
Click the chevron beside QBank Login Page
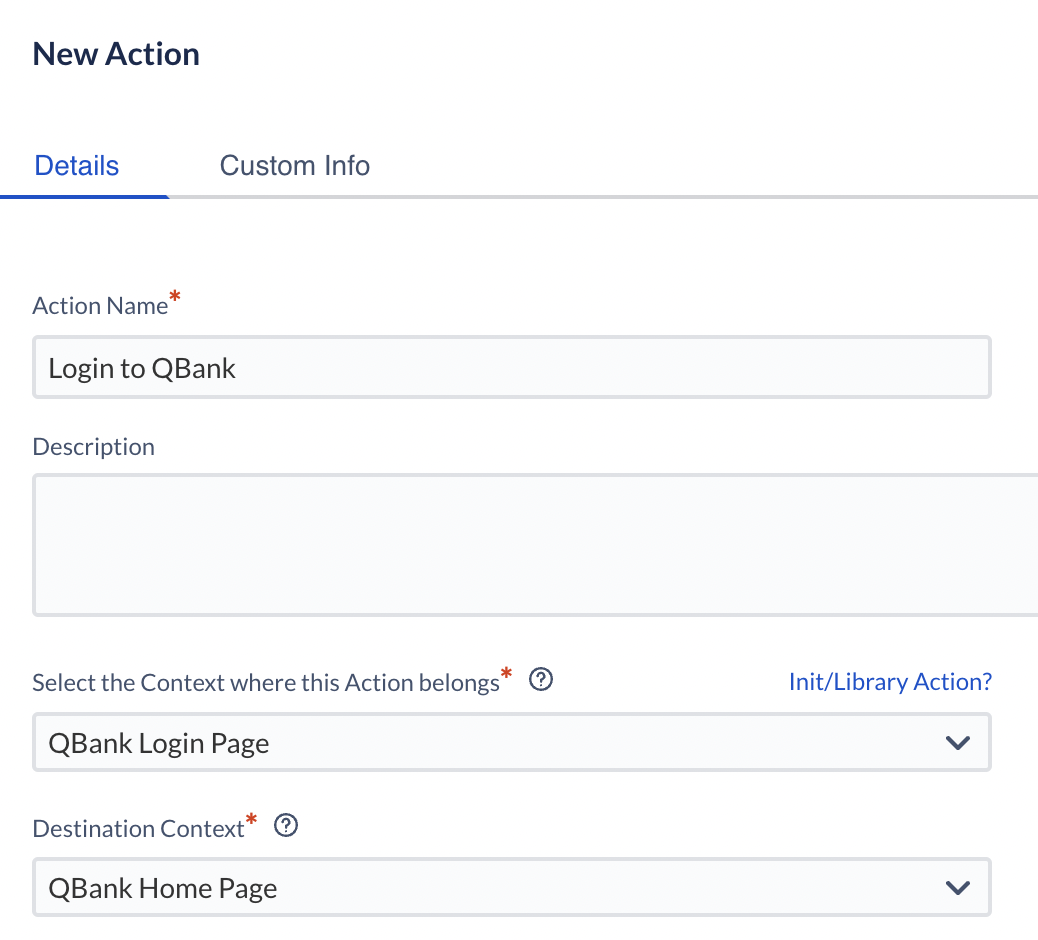(x=957, y=743)
